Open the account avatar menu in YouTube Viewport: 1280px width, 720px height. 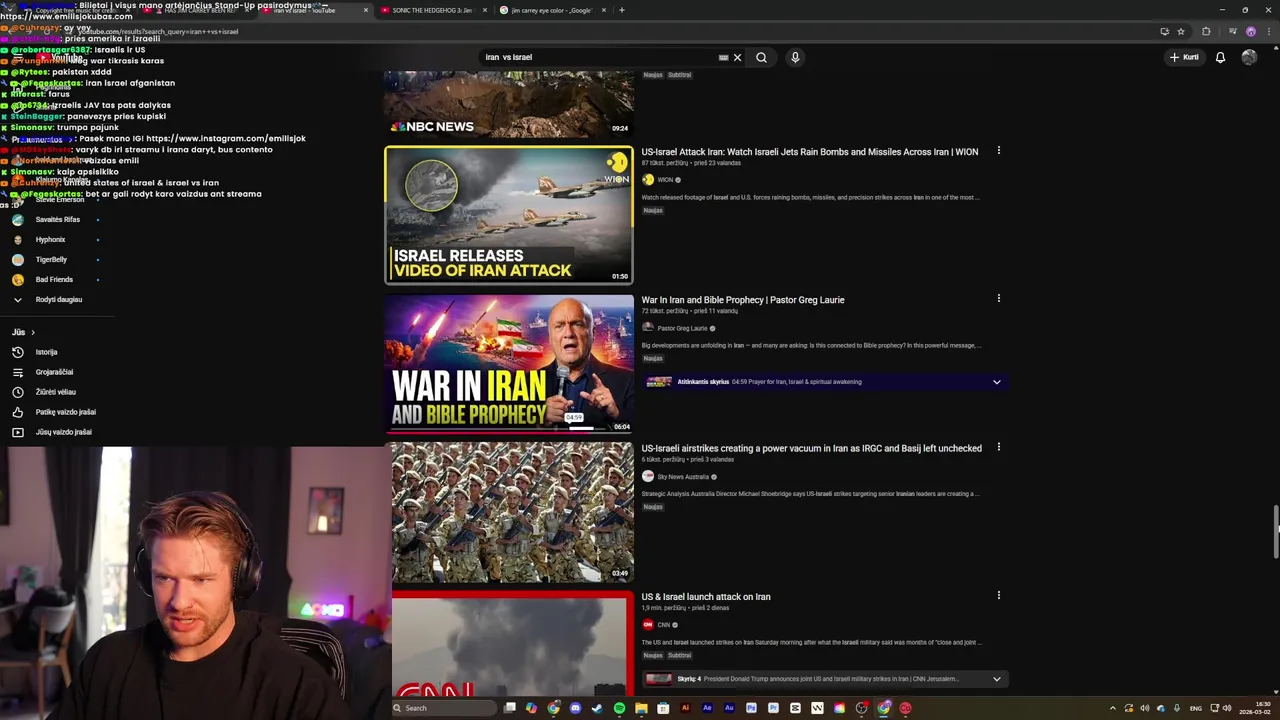tap(1249, 57)
